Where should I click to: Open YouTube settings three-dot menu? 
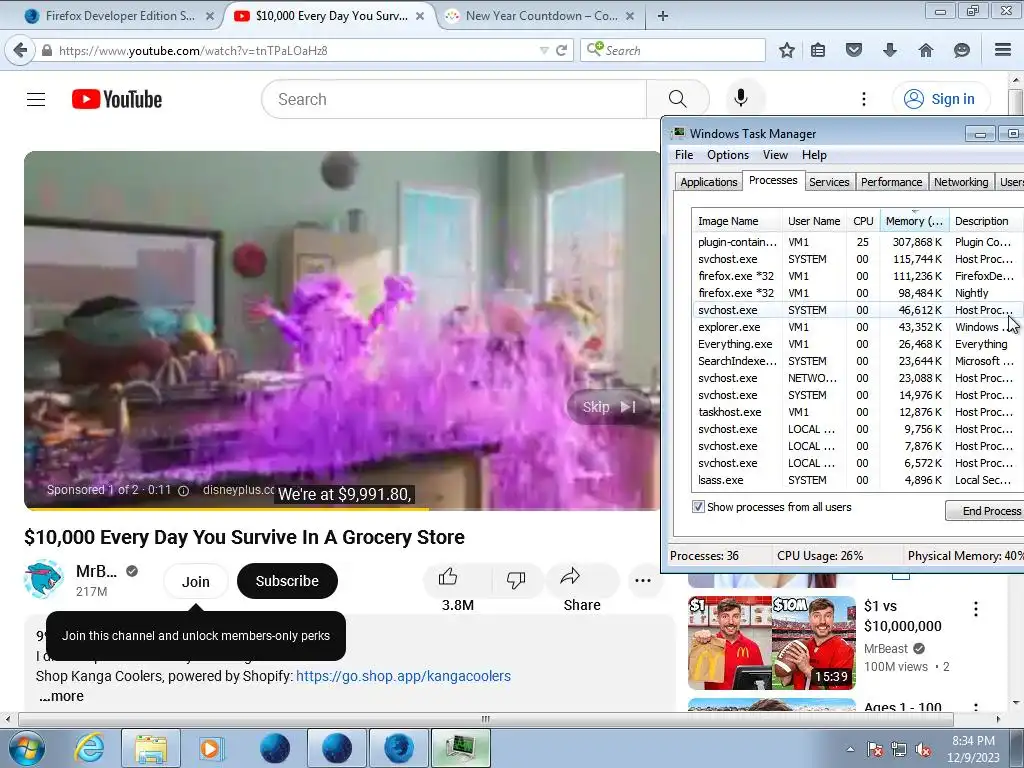click(864, 99)
